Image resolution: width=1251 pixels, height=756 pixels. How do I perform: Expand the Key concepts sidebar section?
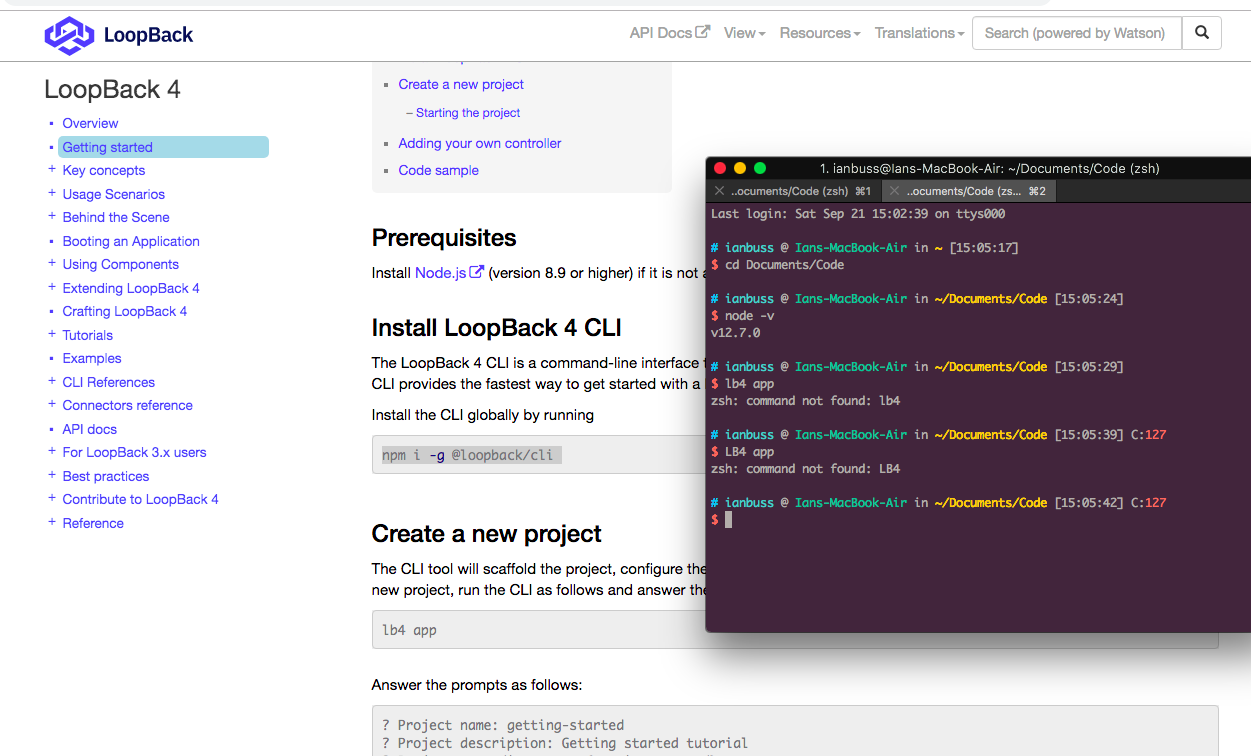coord(52,170)
